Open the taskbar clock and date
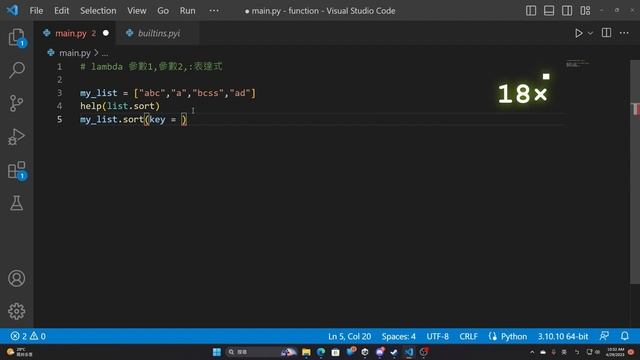This screenshot has height=360, width=640. tap(615, 352)
